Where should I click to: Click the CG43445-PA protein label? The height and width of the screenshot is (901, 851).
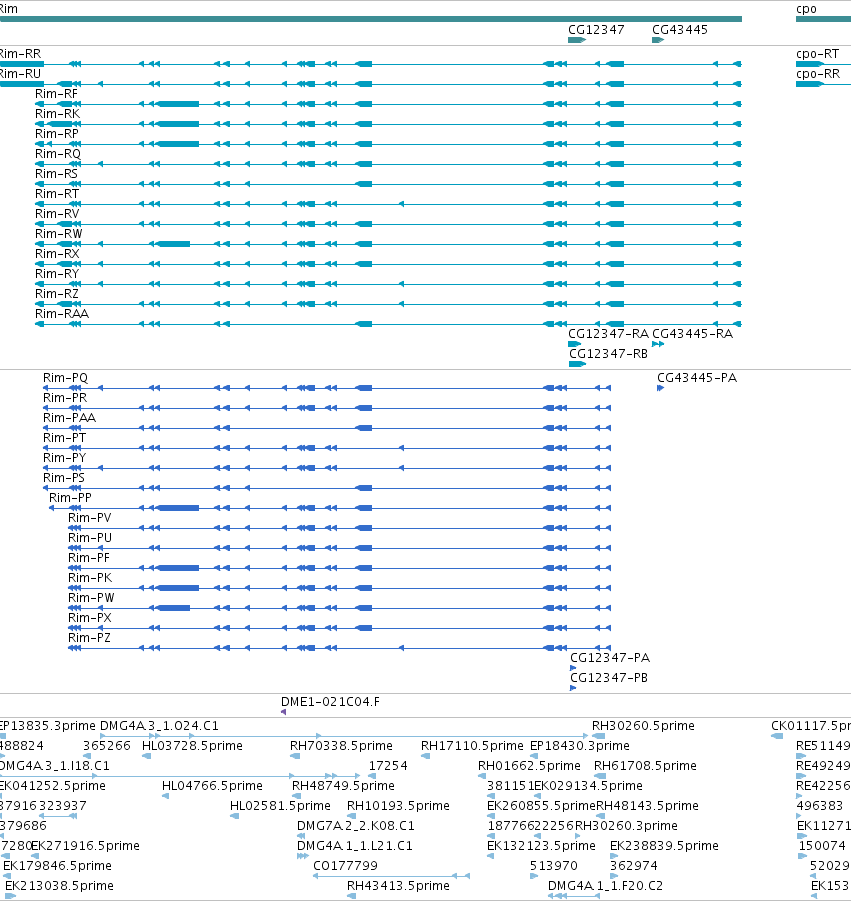coord(697,378)
